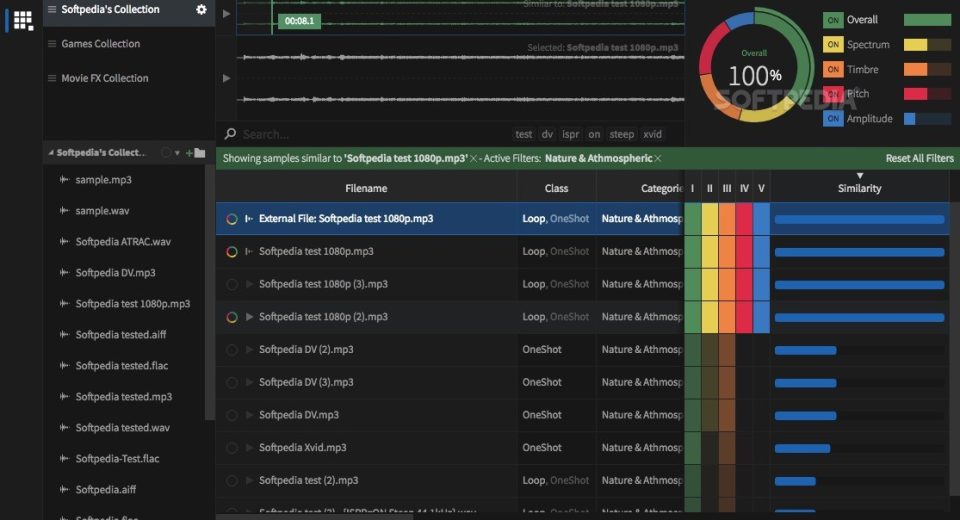960x520 pixels.
Task: Select sample.wav in file tree
Action: point(102,211)
